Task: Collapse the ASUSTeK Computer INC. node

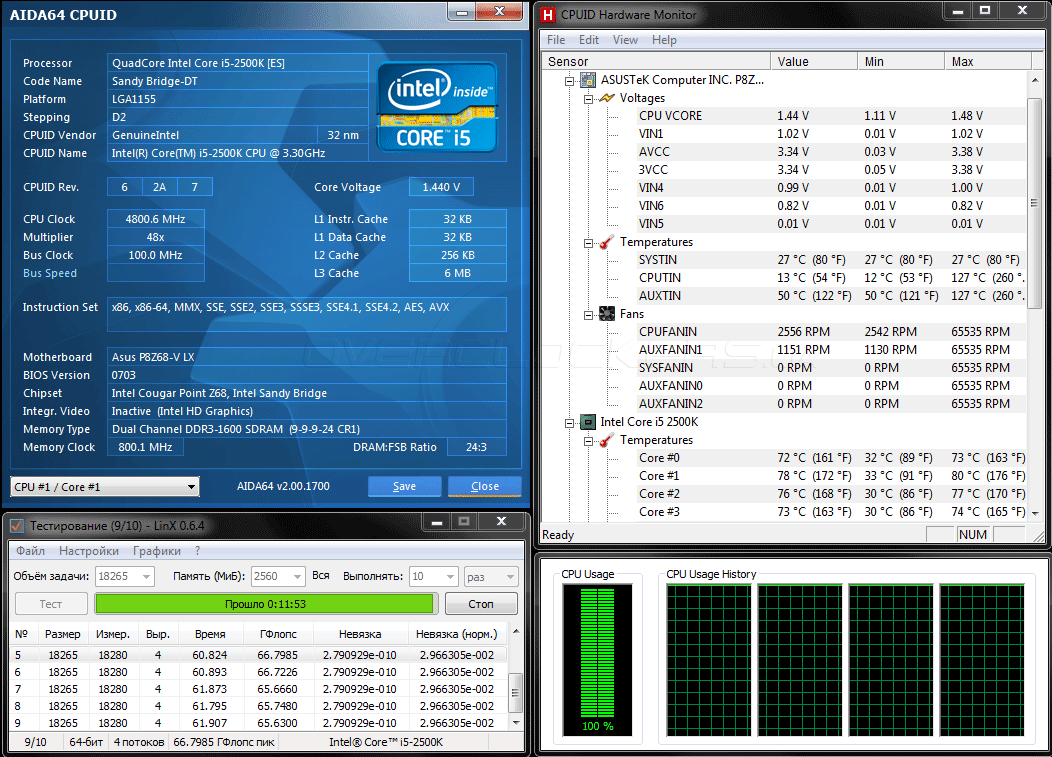Action: pos(570,81)
